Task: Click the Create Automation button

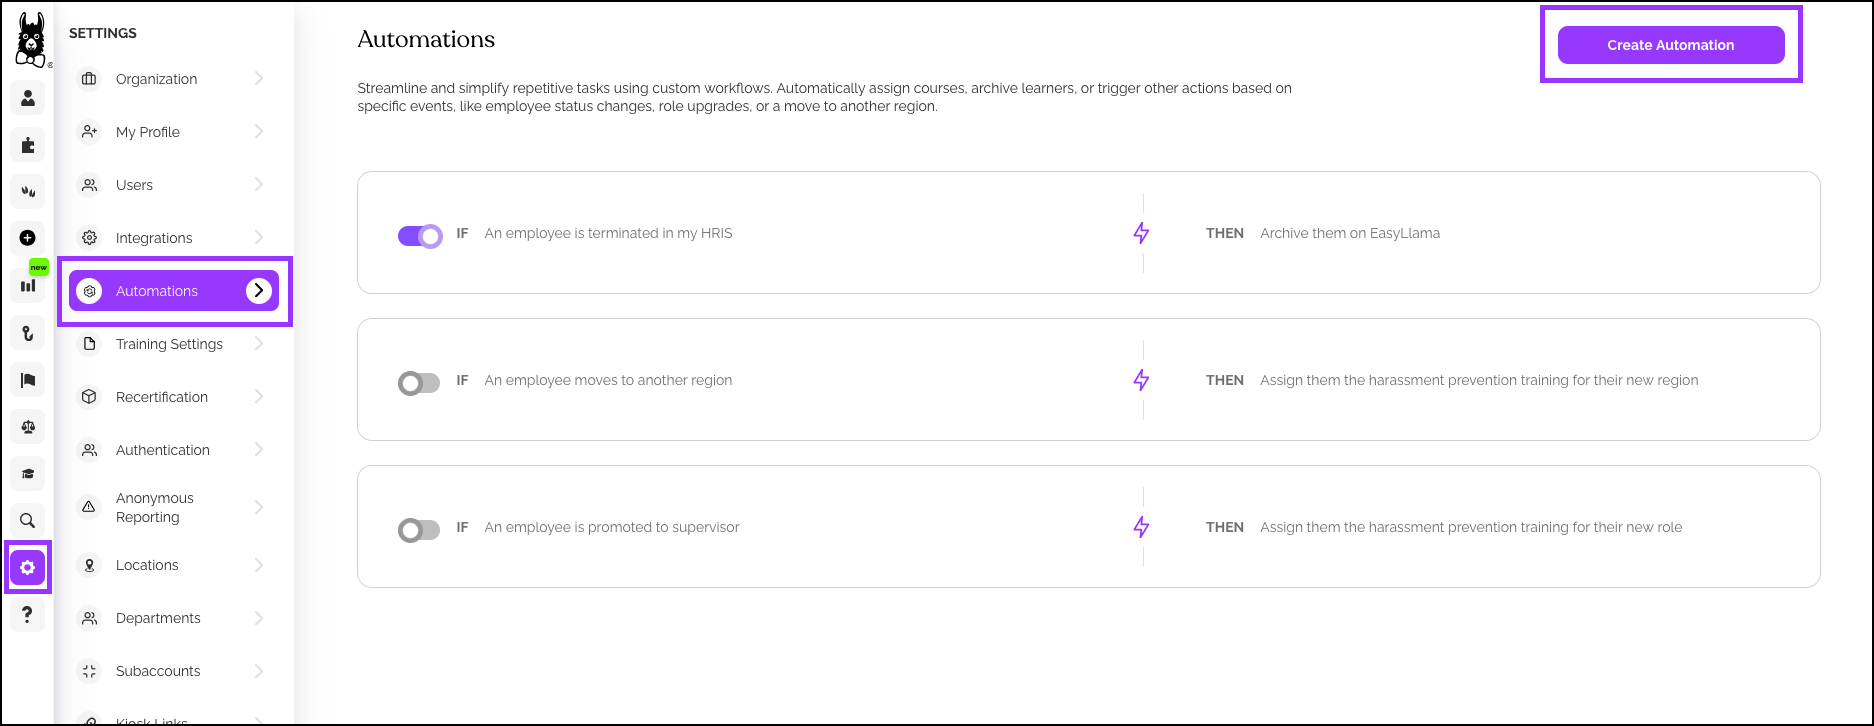Action: coord(1671,45)
